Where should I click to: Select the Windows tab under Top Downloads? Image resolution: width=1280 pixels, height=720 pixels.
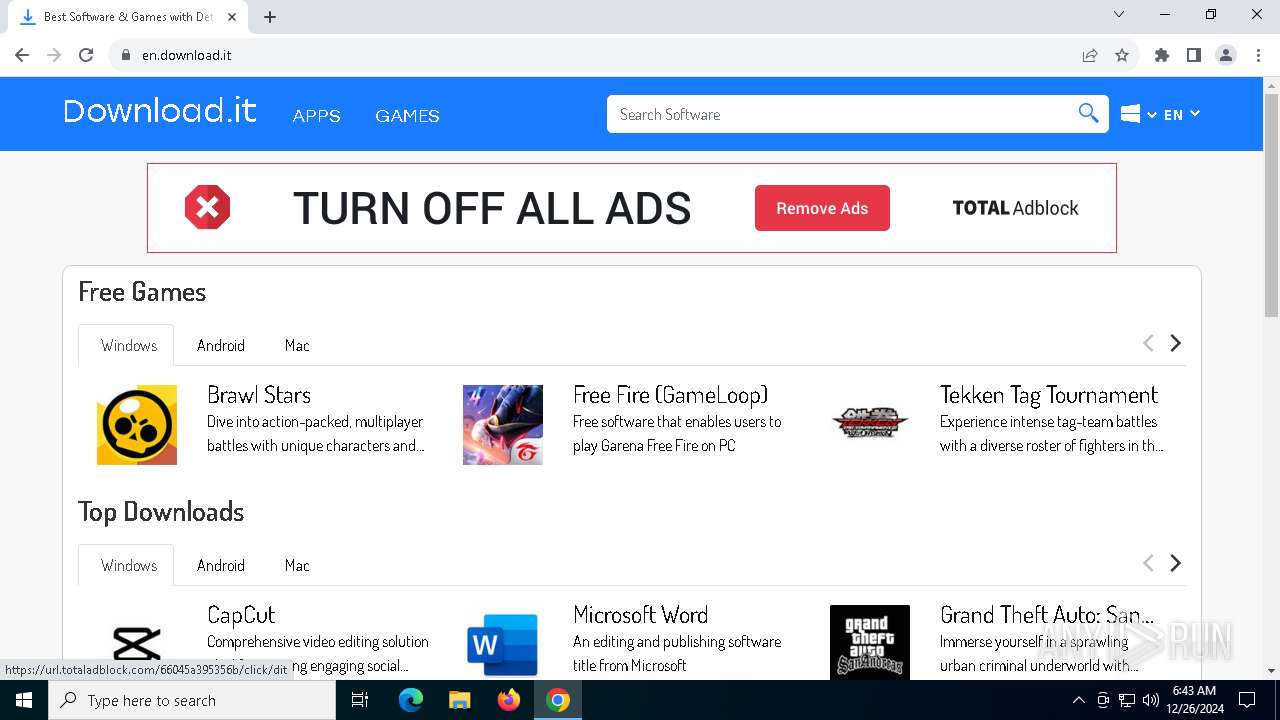128,565
